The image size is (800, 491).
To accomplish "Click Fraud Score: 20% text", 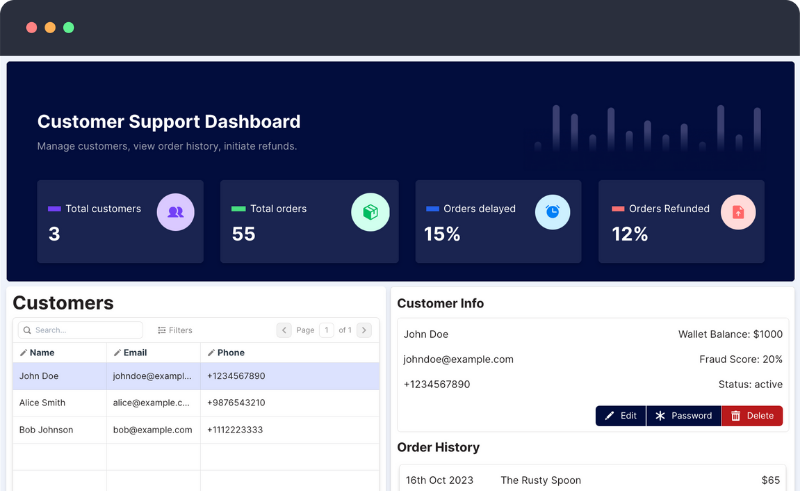I will coord(741,359).
